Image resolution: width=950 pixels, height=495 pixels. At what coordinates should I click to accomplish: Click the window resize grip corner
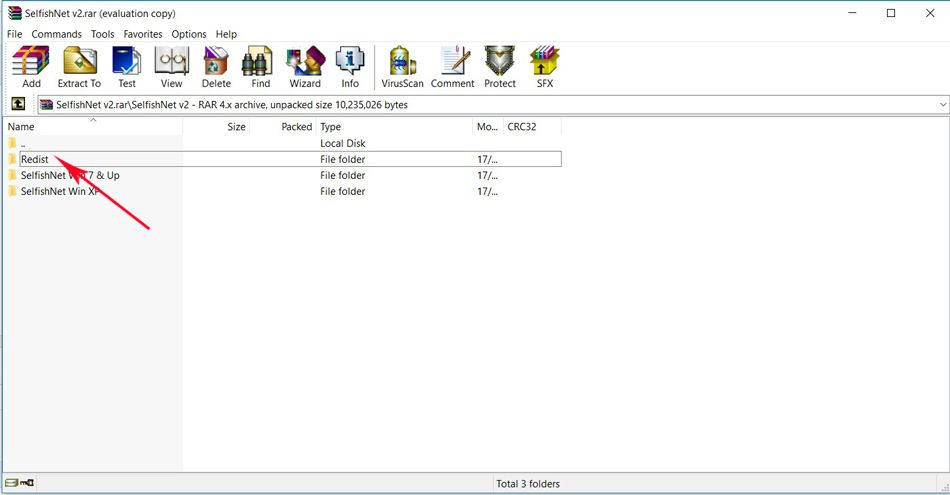[944, 487]
